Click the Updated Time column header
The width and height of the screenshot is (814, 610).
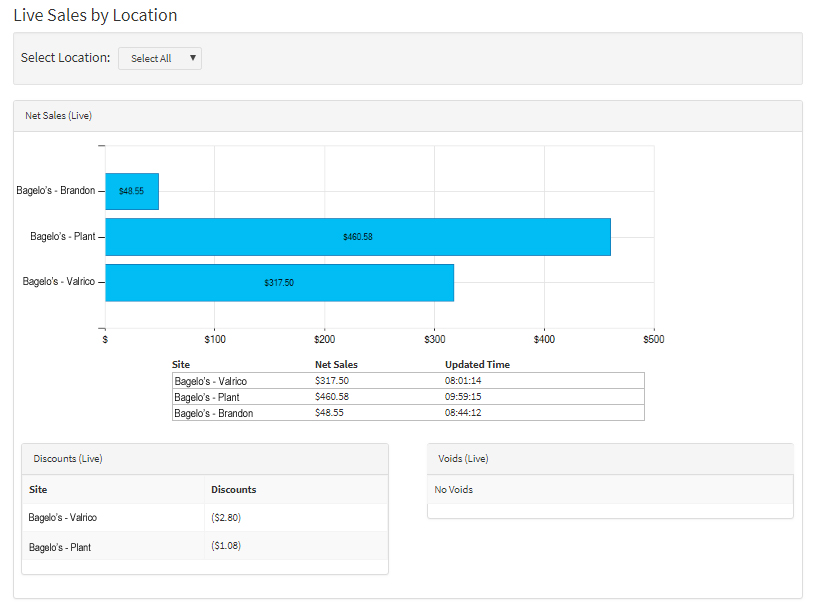477,364
